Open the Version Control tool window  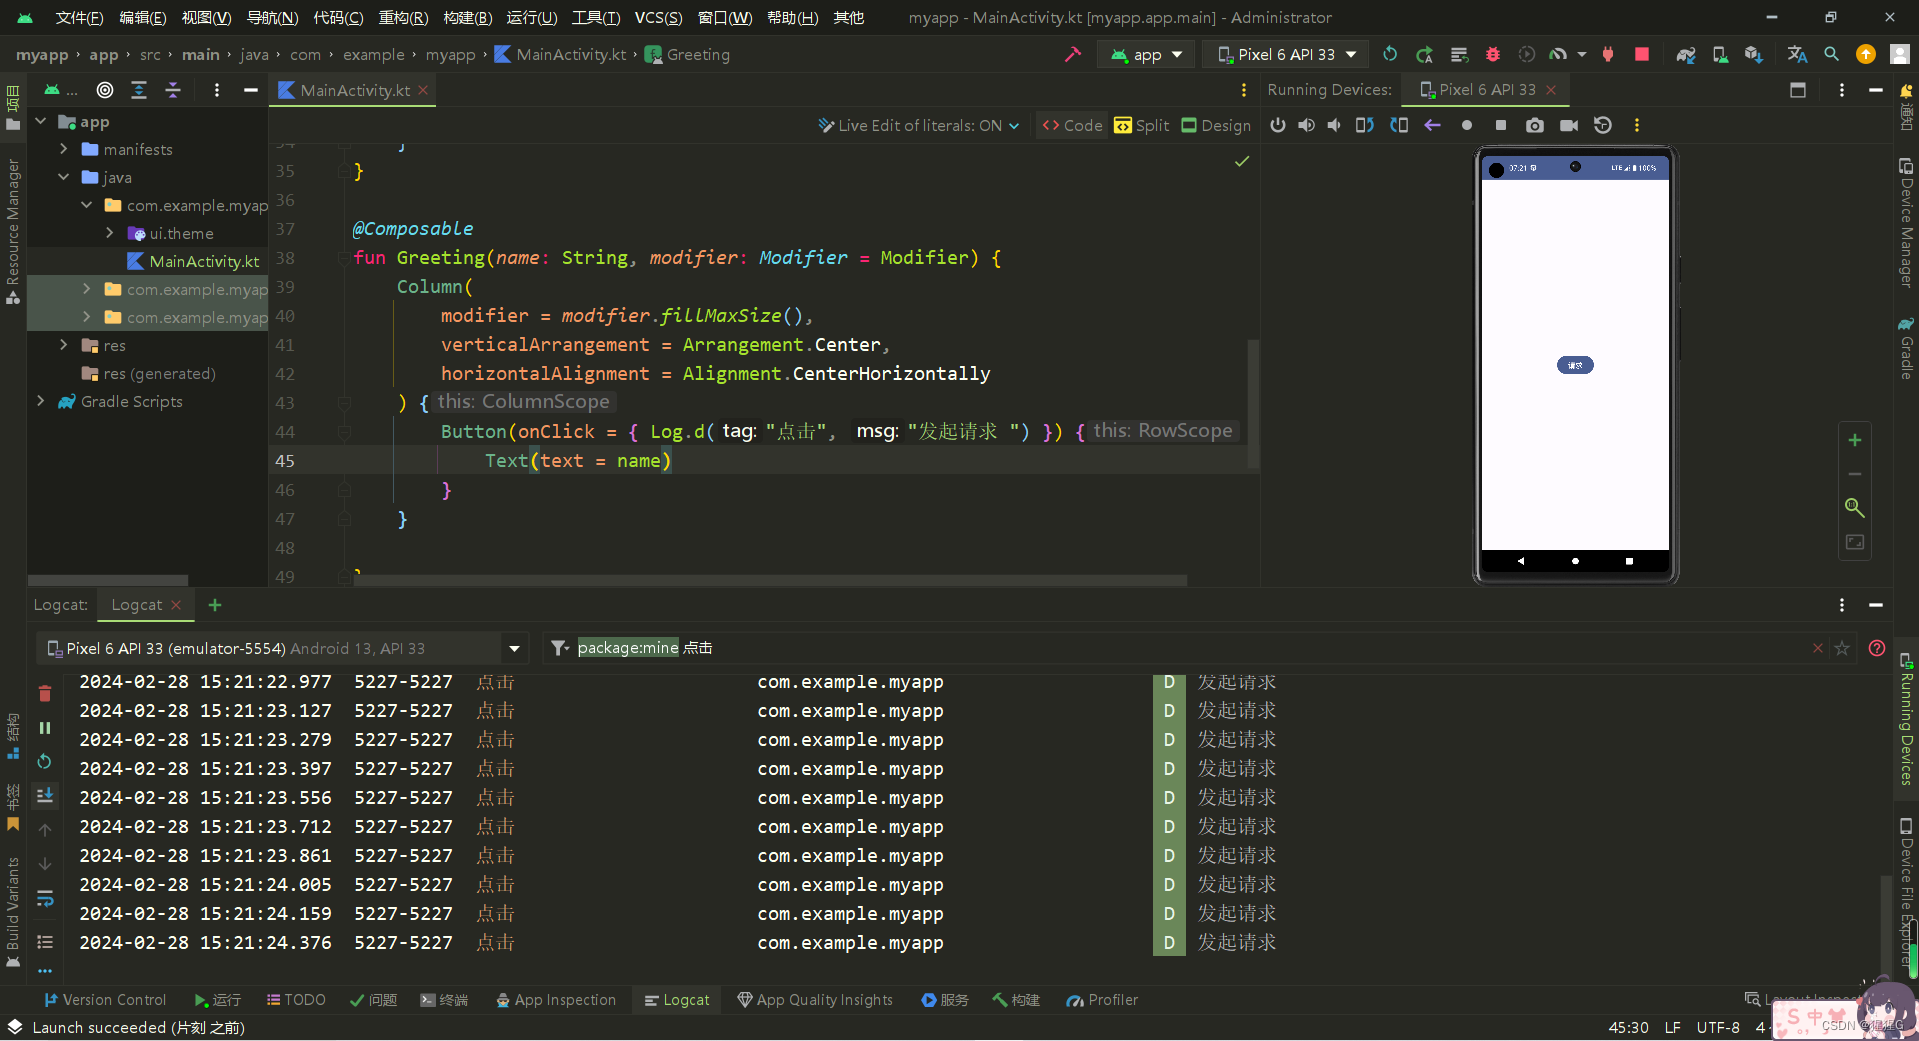click(x=105, y=1000)
